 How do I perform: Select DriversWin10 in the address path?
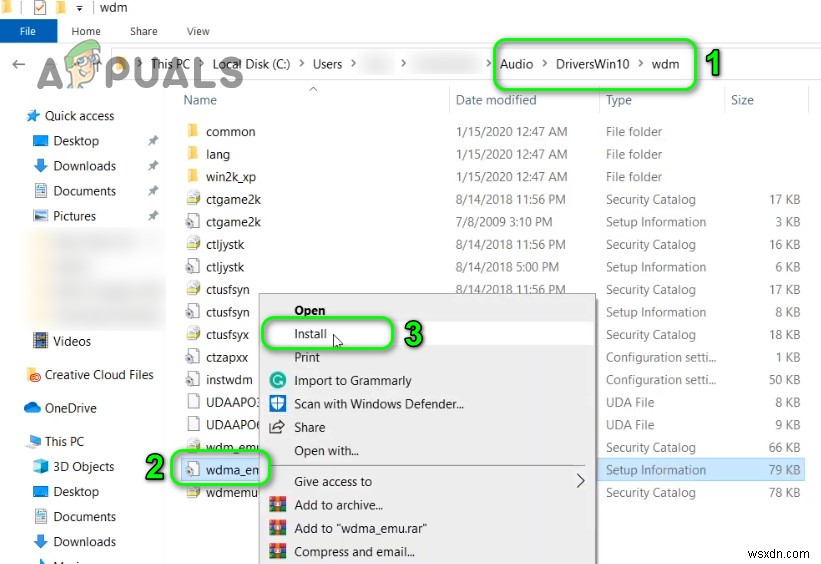pos(592,64)
